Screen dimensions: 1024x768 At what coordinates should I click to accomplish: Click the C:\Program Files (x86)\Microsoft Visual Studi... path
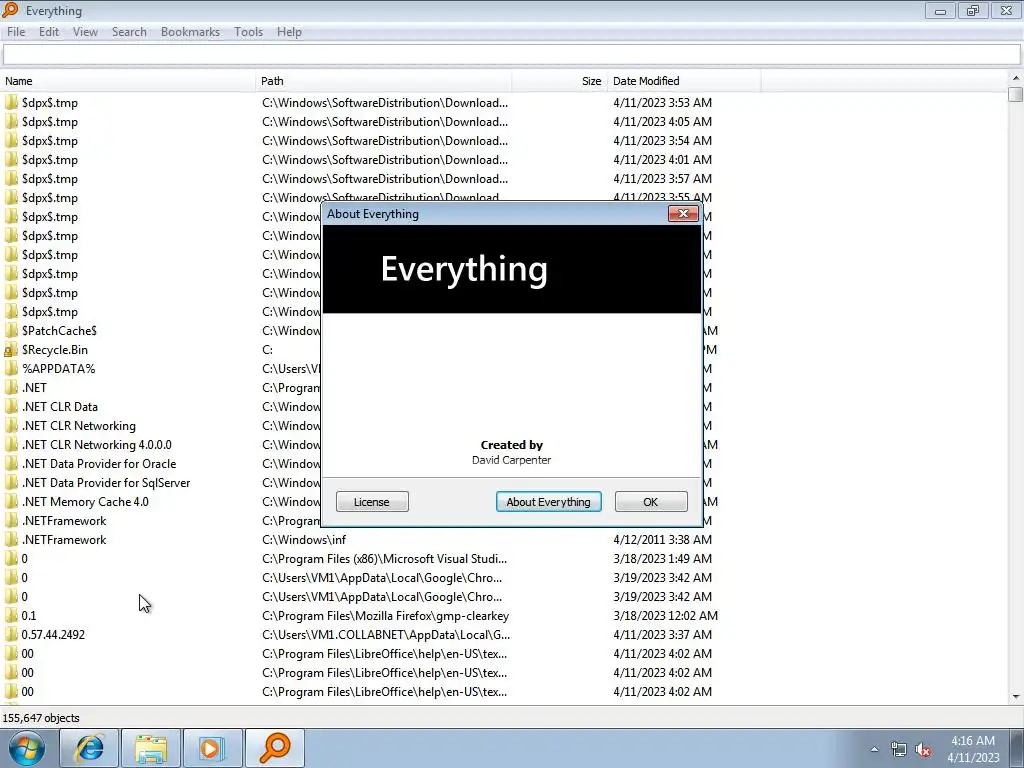click(x=385, y=559)
